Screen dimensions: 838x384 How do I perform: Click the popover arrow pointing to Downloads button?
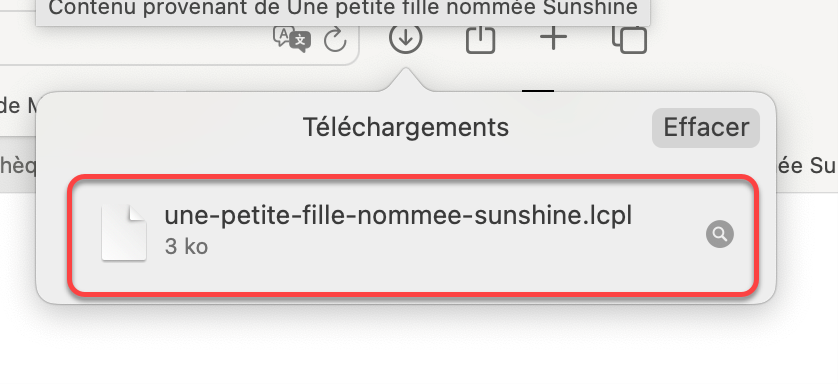point(406,80)
